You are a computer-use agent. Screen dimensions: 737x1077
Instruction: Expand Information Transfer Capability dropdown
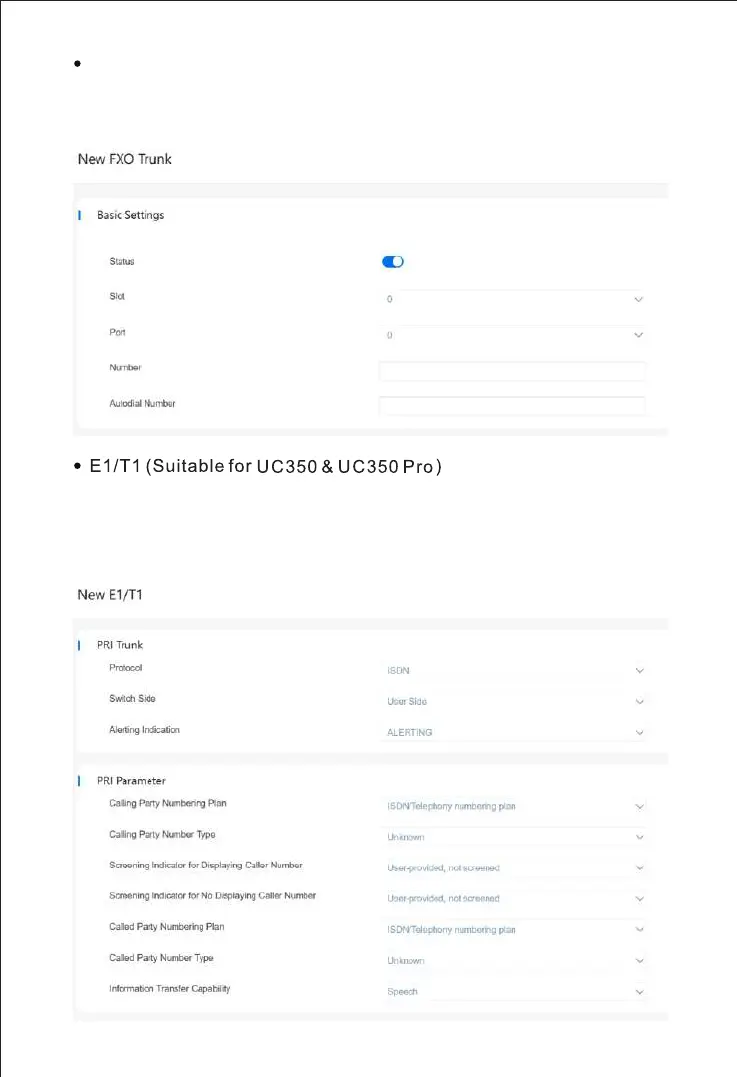(x=511, y=992)
